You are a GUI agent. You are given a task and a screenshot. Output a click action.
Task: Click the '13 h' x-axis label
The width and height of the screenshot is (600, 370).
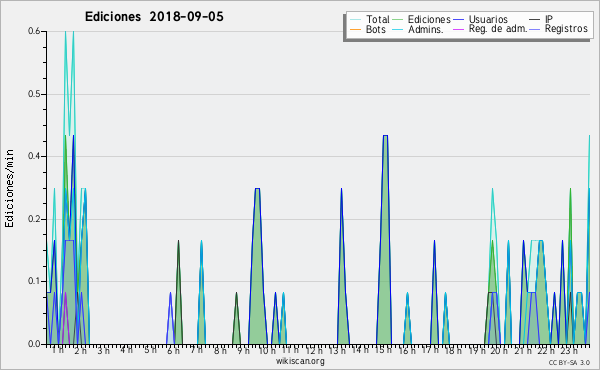tap(338, 350)
